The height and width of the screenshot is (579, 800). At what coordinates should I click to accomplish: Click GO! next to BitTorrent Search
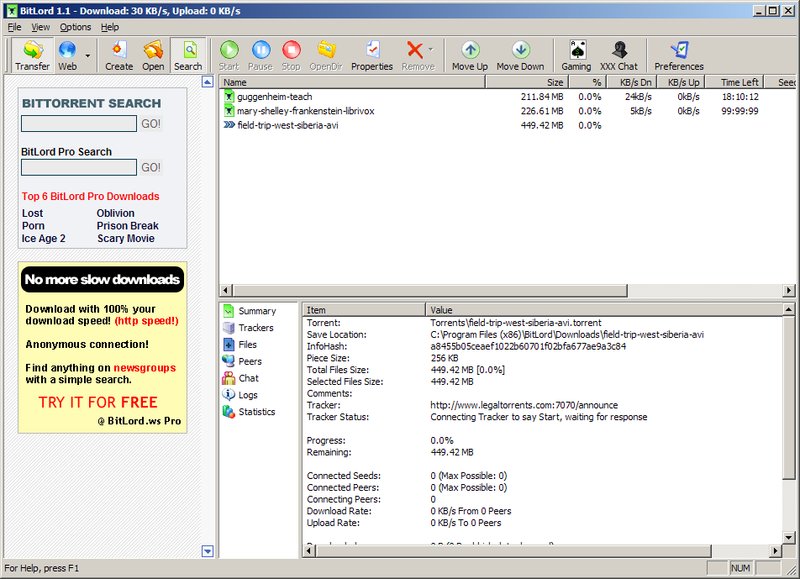point(151,123)
